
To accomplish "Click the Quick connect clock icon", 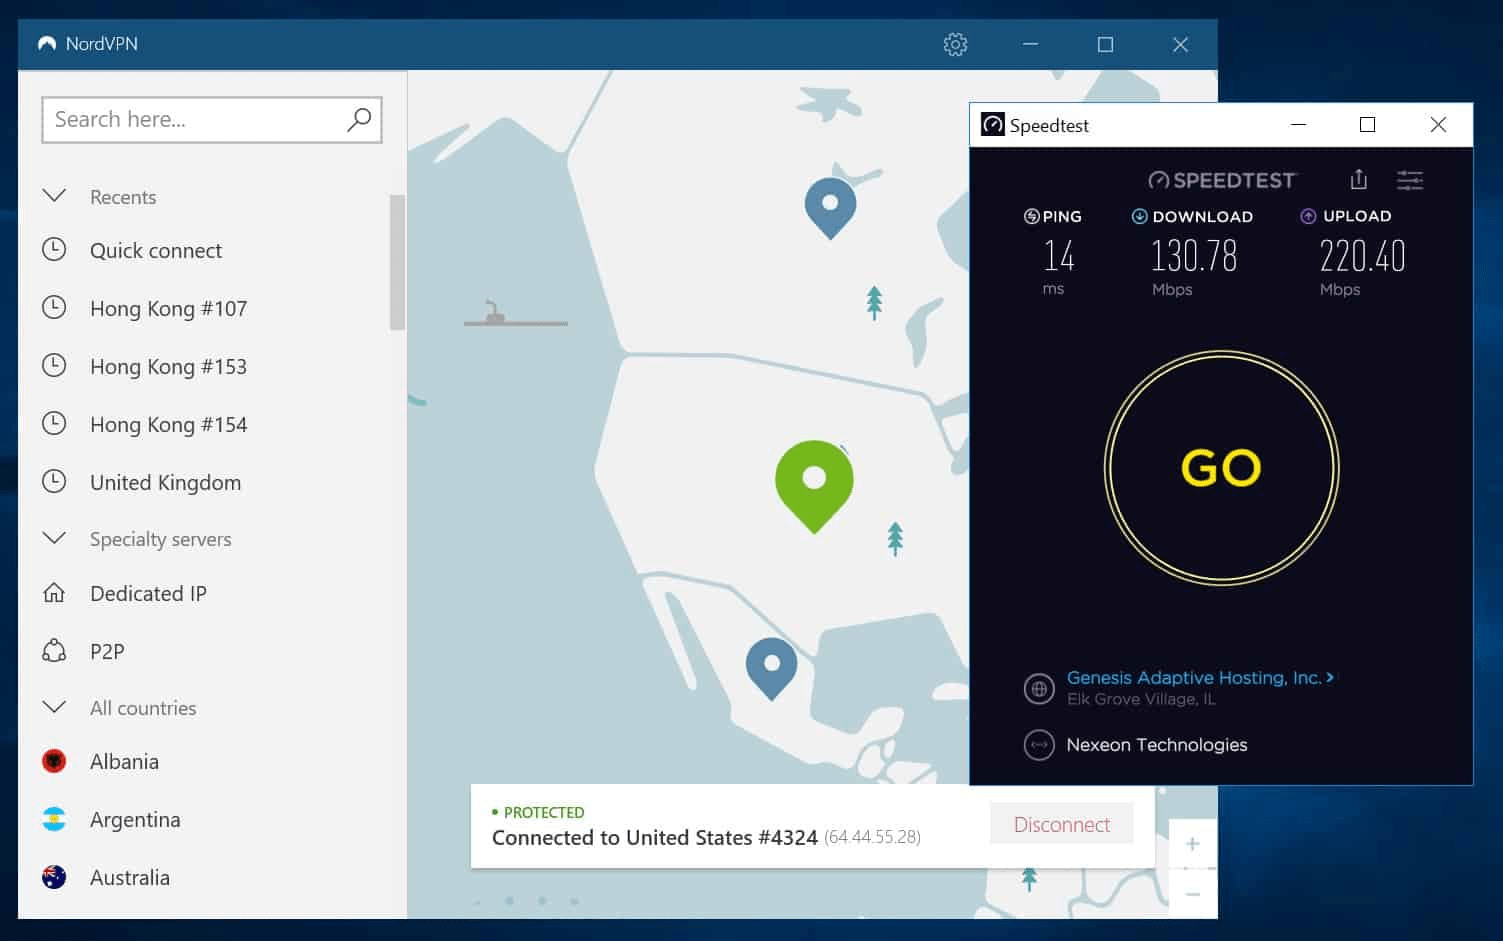I will 55,250.
